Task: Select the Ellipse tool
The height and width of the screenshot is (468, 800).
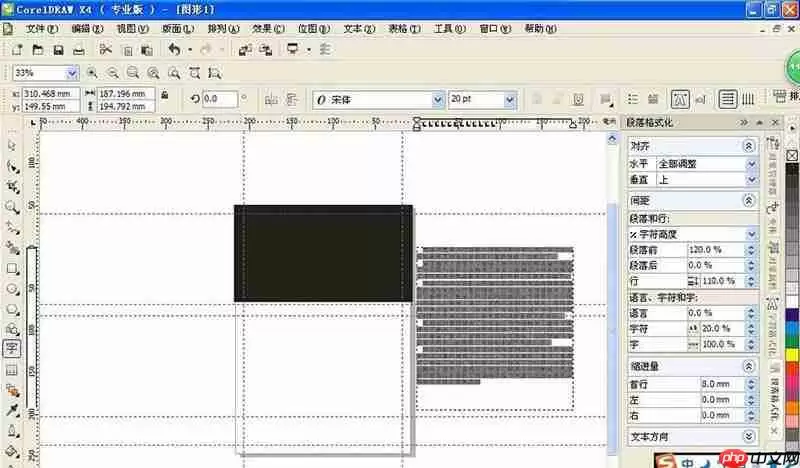Action: pos(13,289)
